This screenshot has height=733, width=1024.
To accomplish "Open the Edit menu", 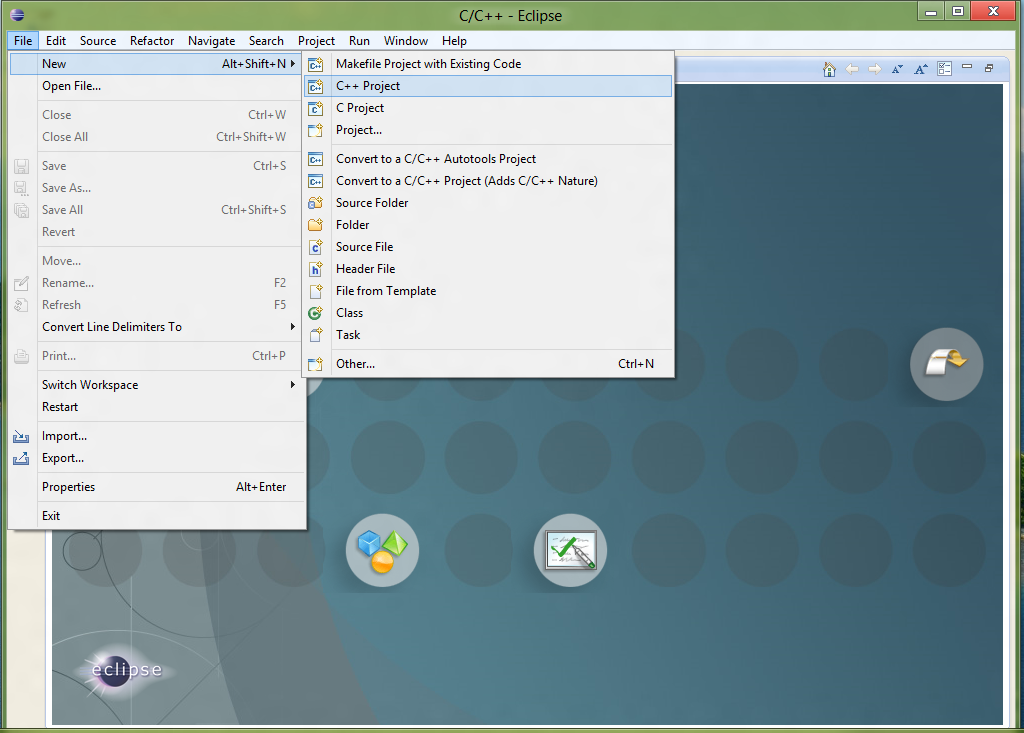I will pos(56,41).
